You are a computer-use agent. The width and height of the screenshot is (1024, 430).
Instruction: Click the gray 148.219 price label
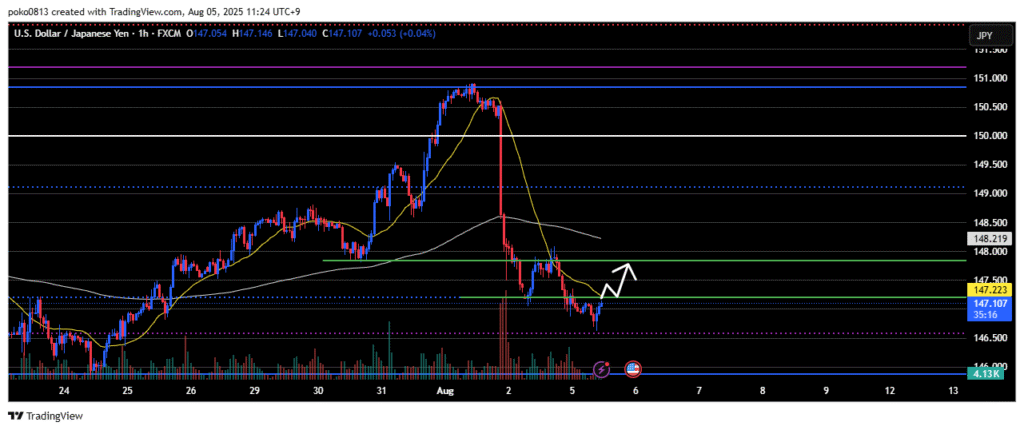pos(985,239)
